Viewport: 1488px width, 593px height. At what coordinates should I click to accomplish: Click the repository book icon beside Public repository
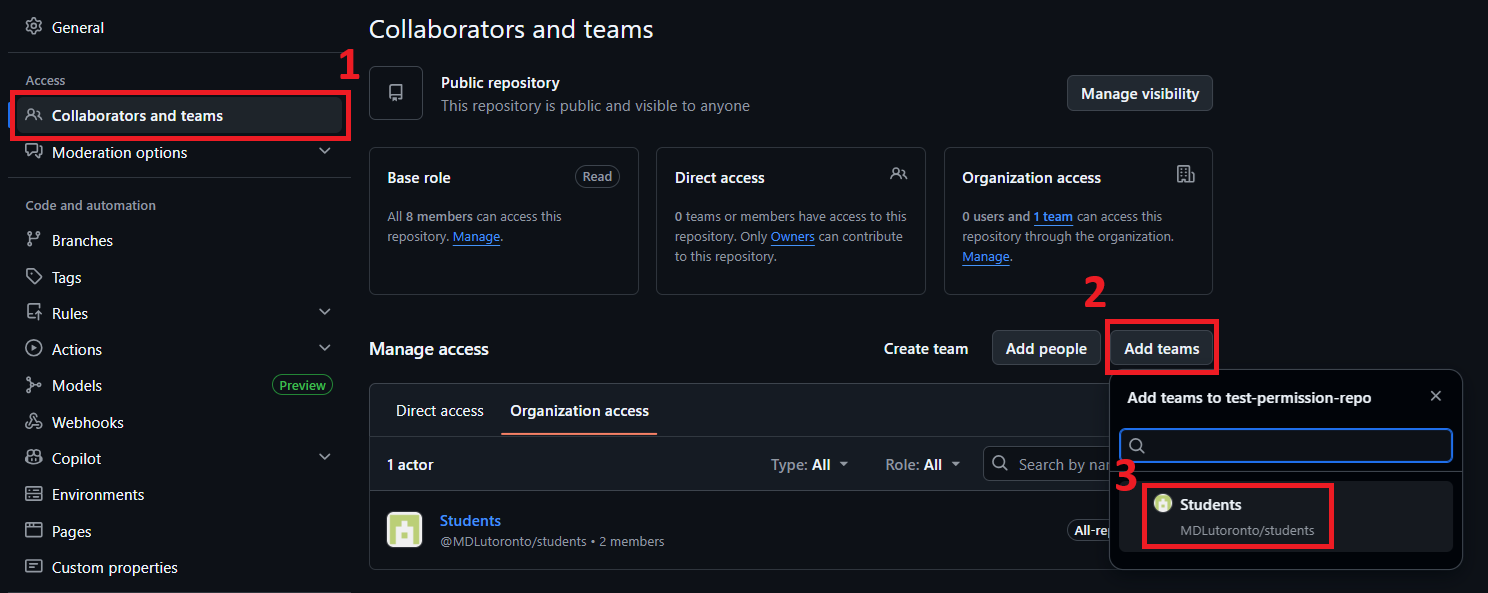pos(396,93)
